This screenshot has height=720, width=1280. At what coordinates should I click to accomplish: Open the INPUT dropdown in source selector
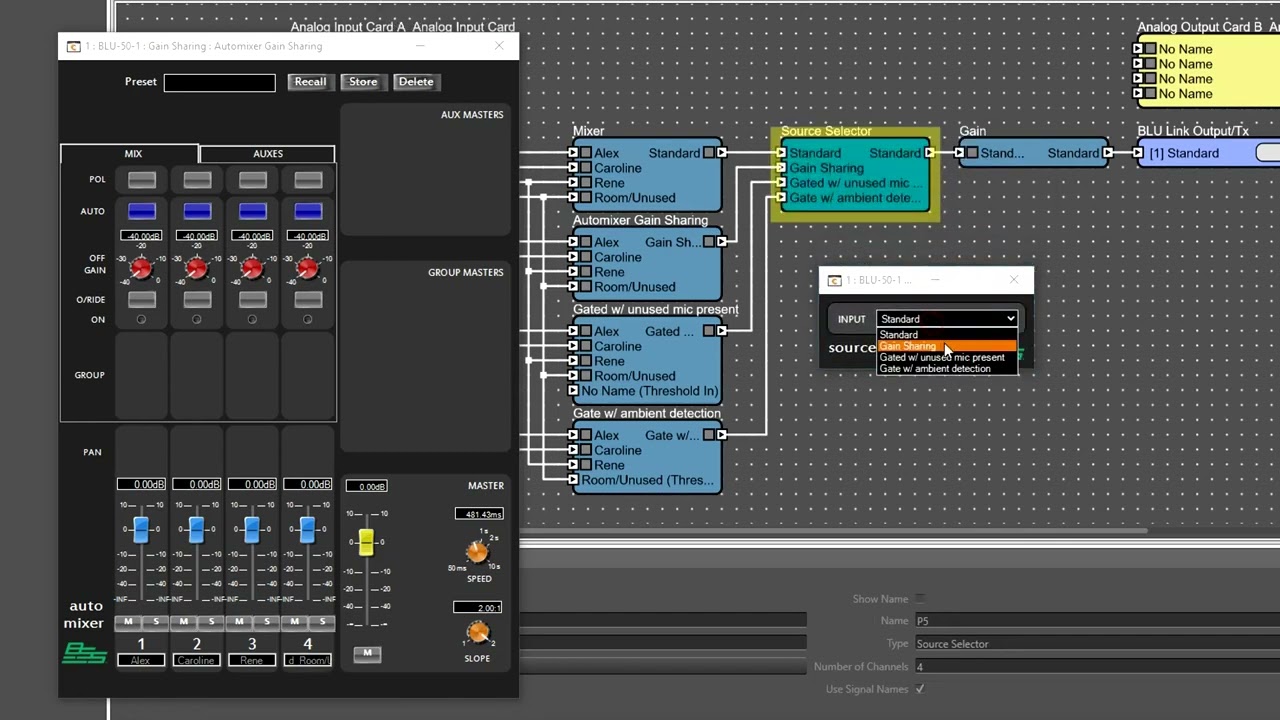947,319
